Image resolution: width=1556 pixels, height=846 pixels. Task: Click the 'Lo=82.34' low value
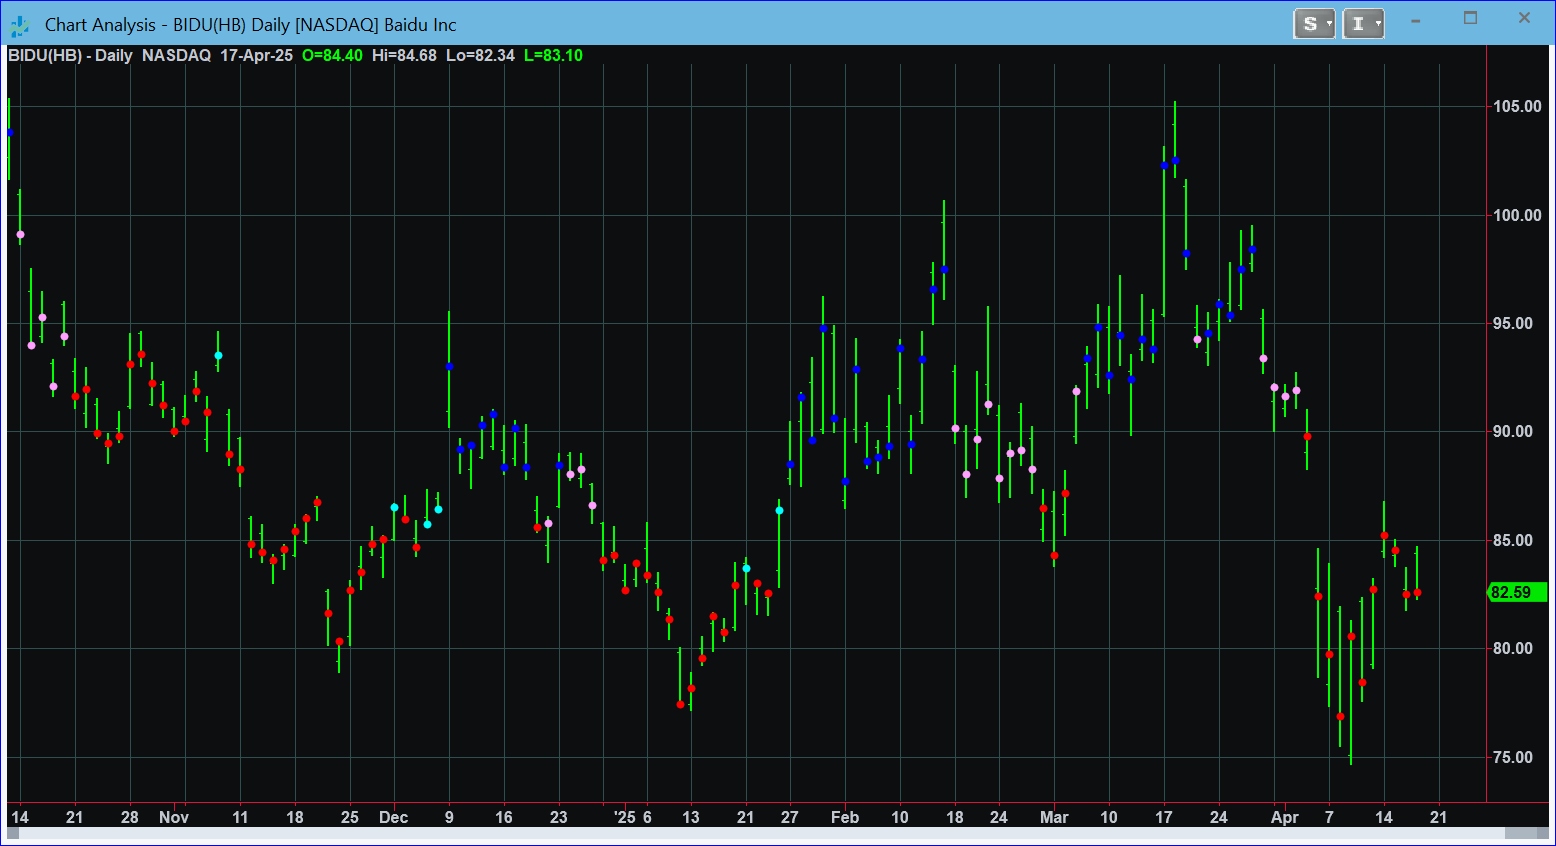click(480, 56)
